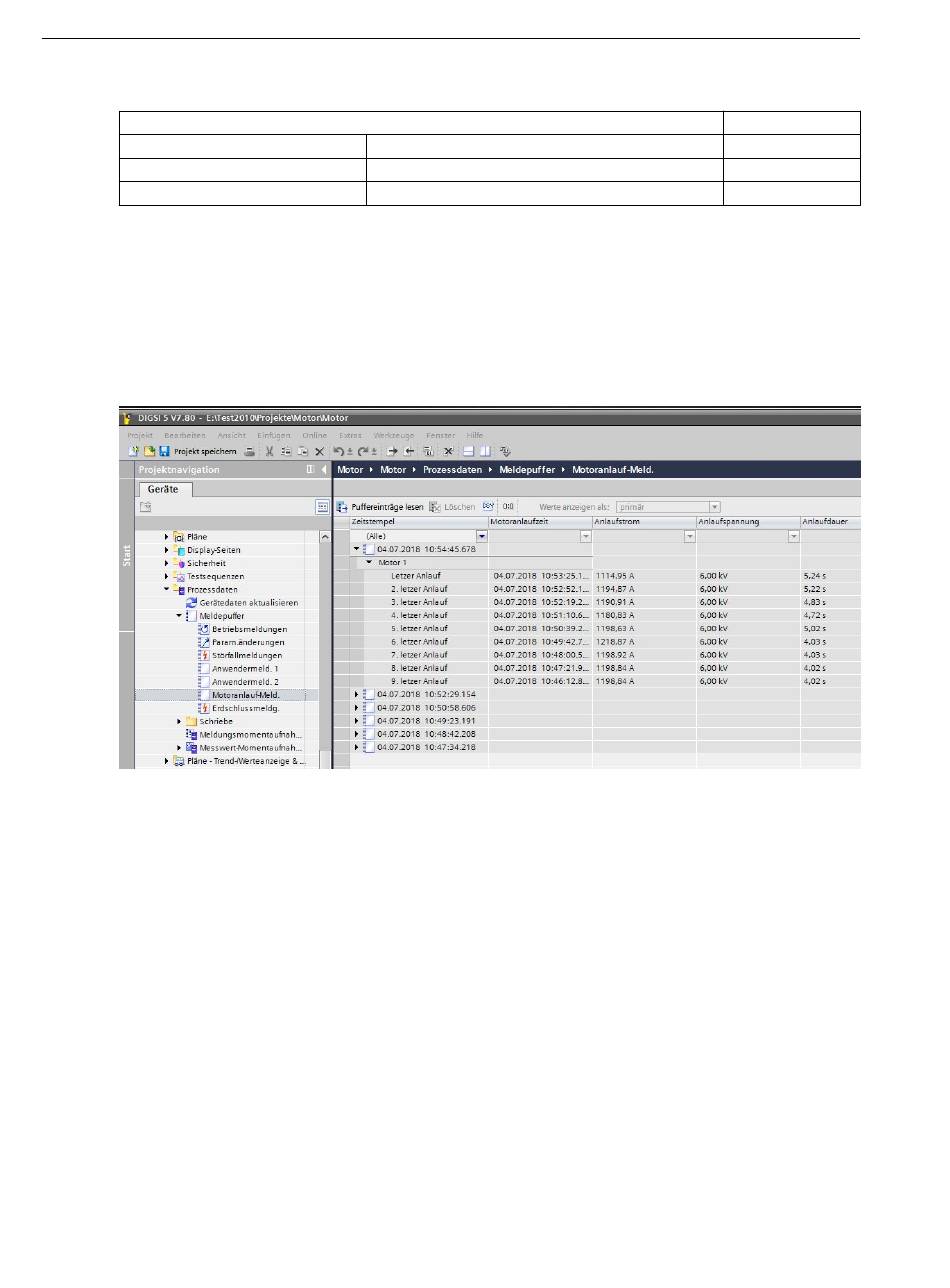
Task: Click Puffereinträge lesen
Action: click(x=387, y=507)
